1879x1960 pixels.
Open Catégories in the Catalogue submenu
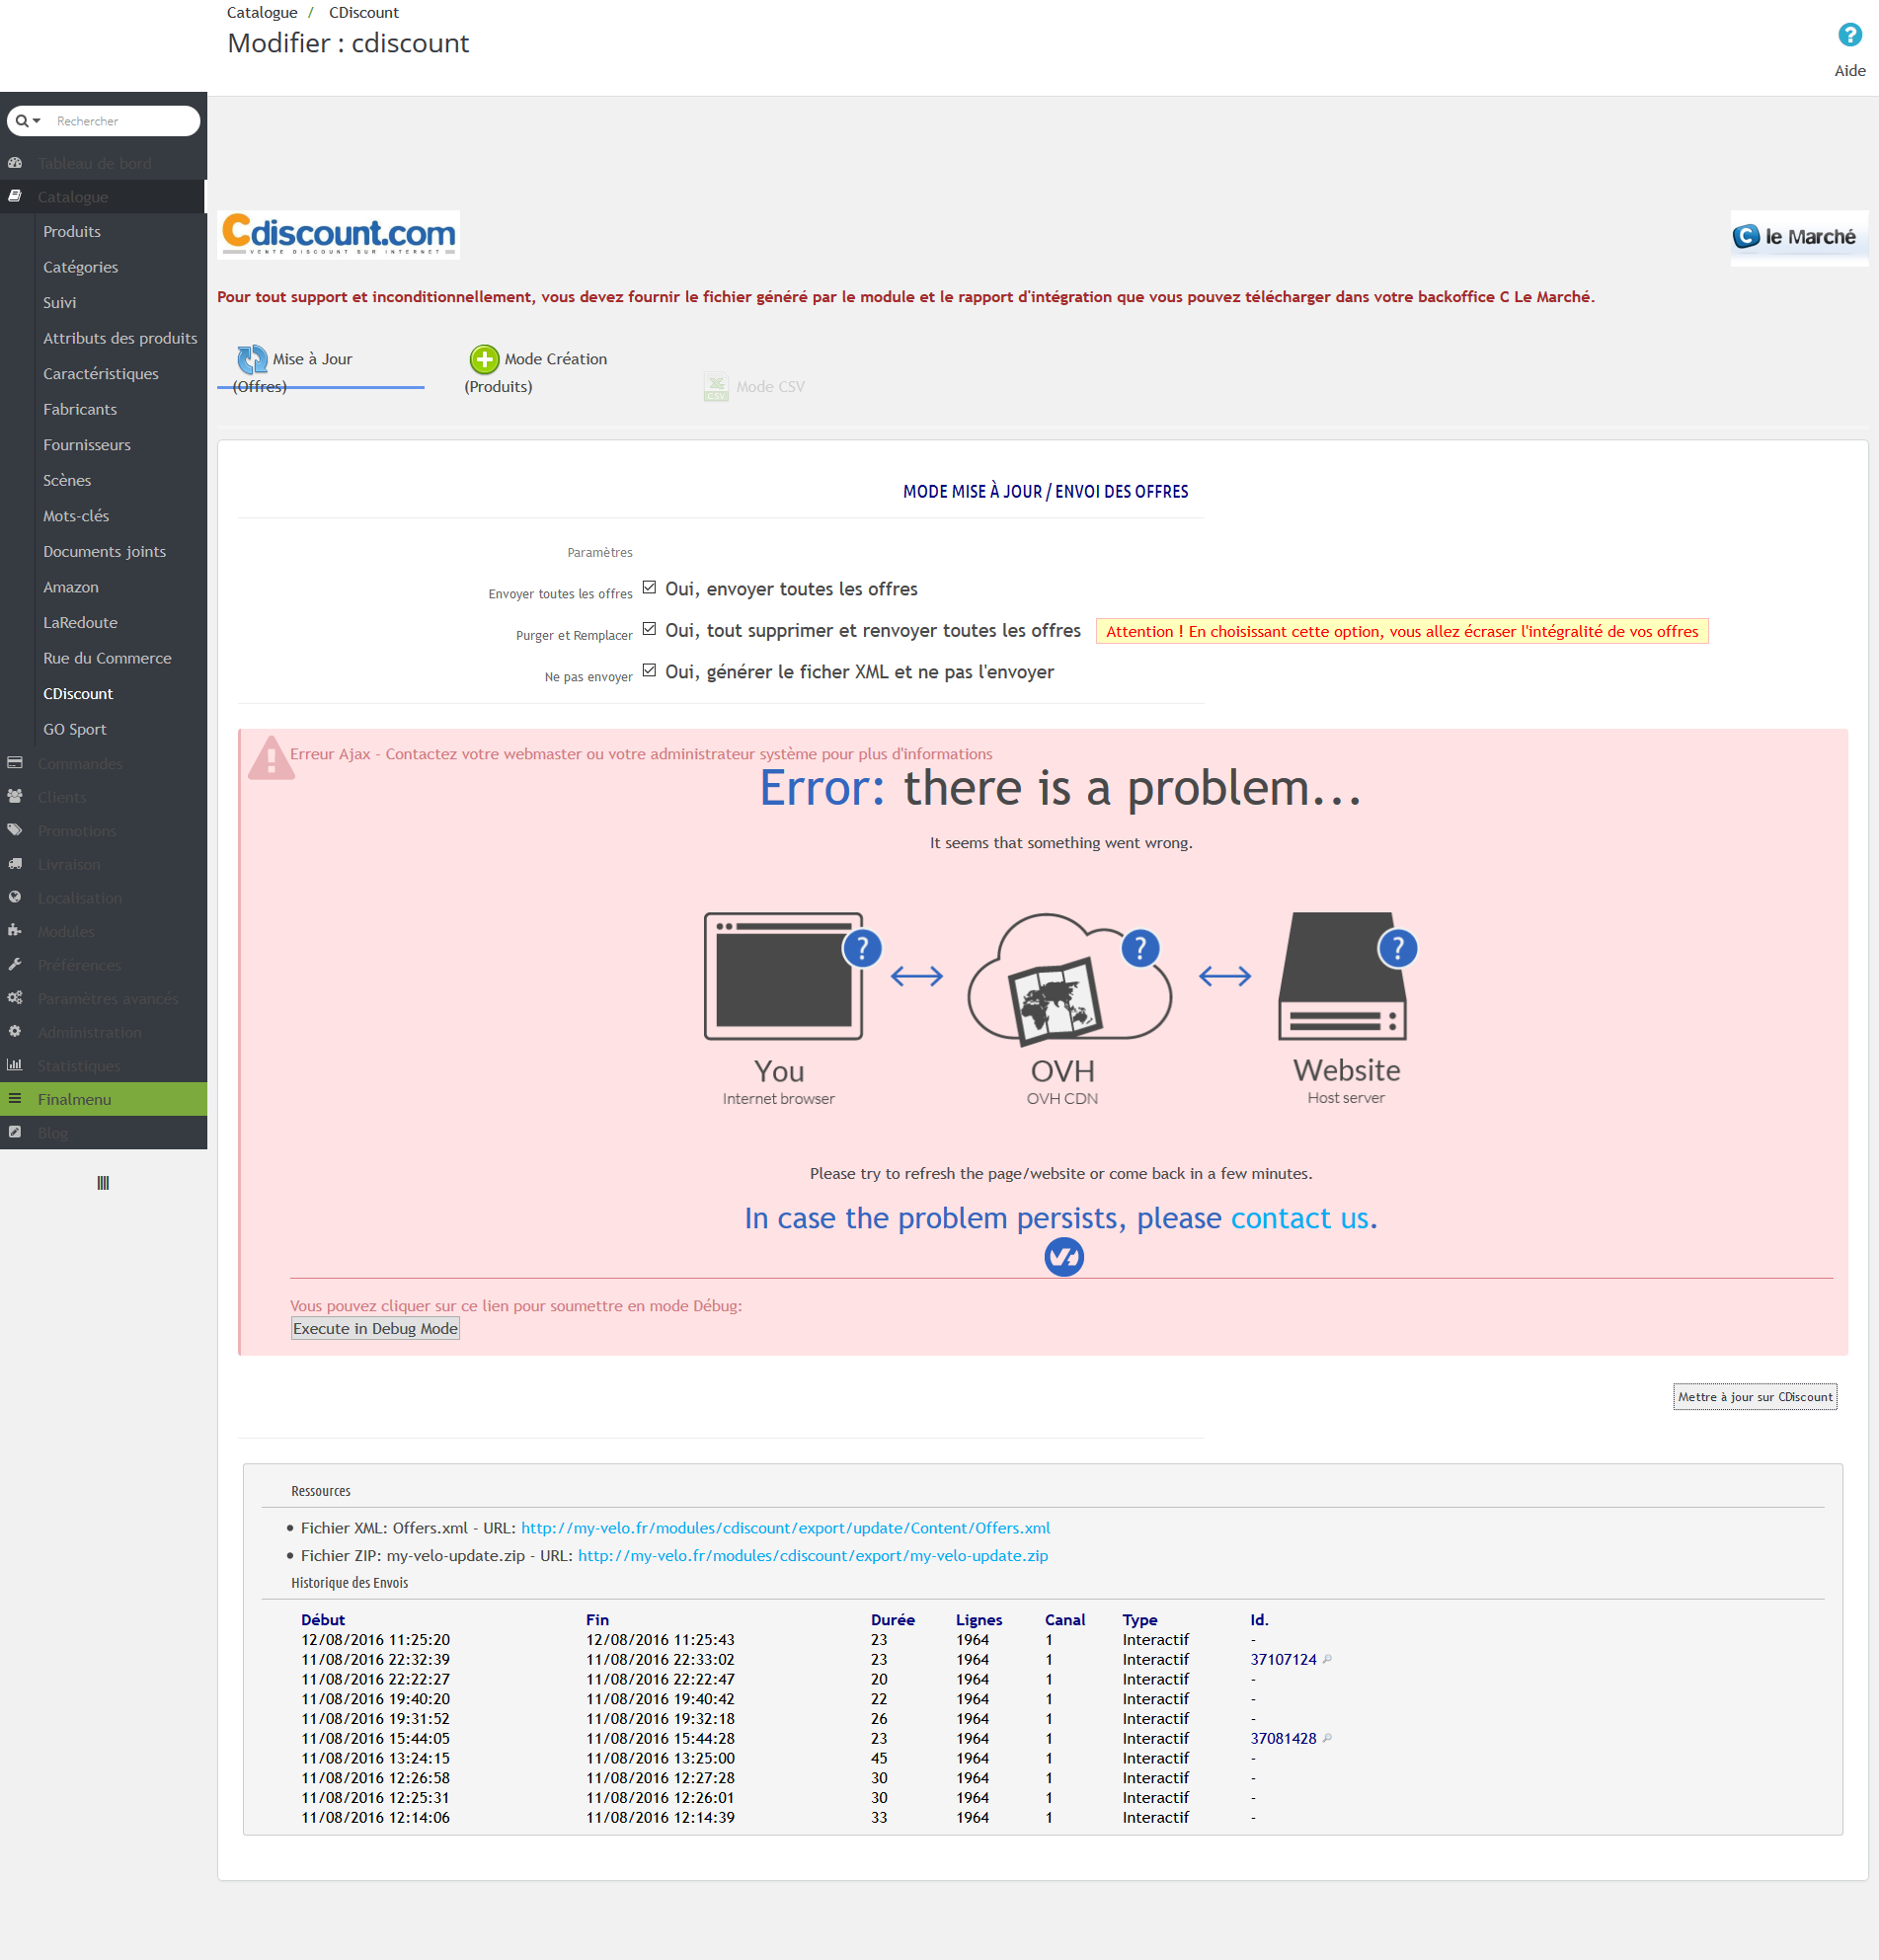80,267
